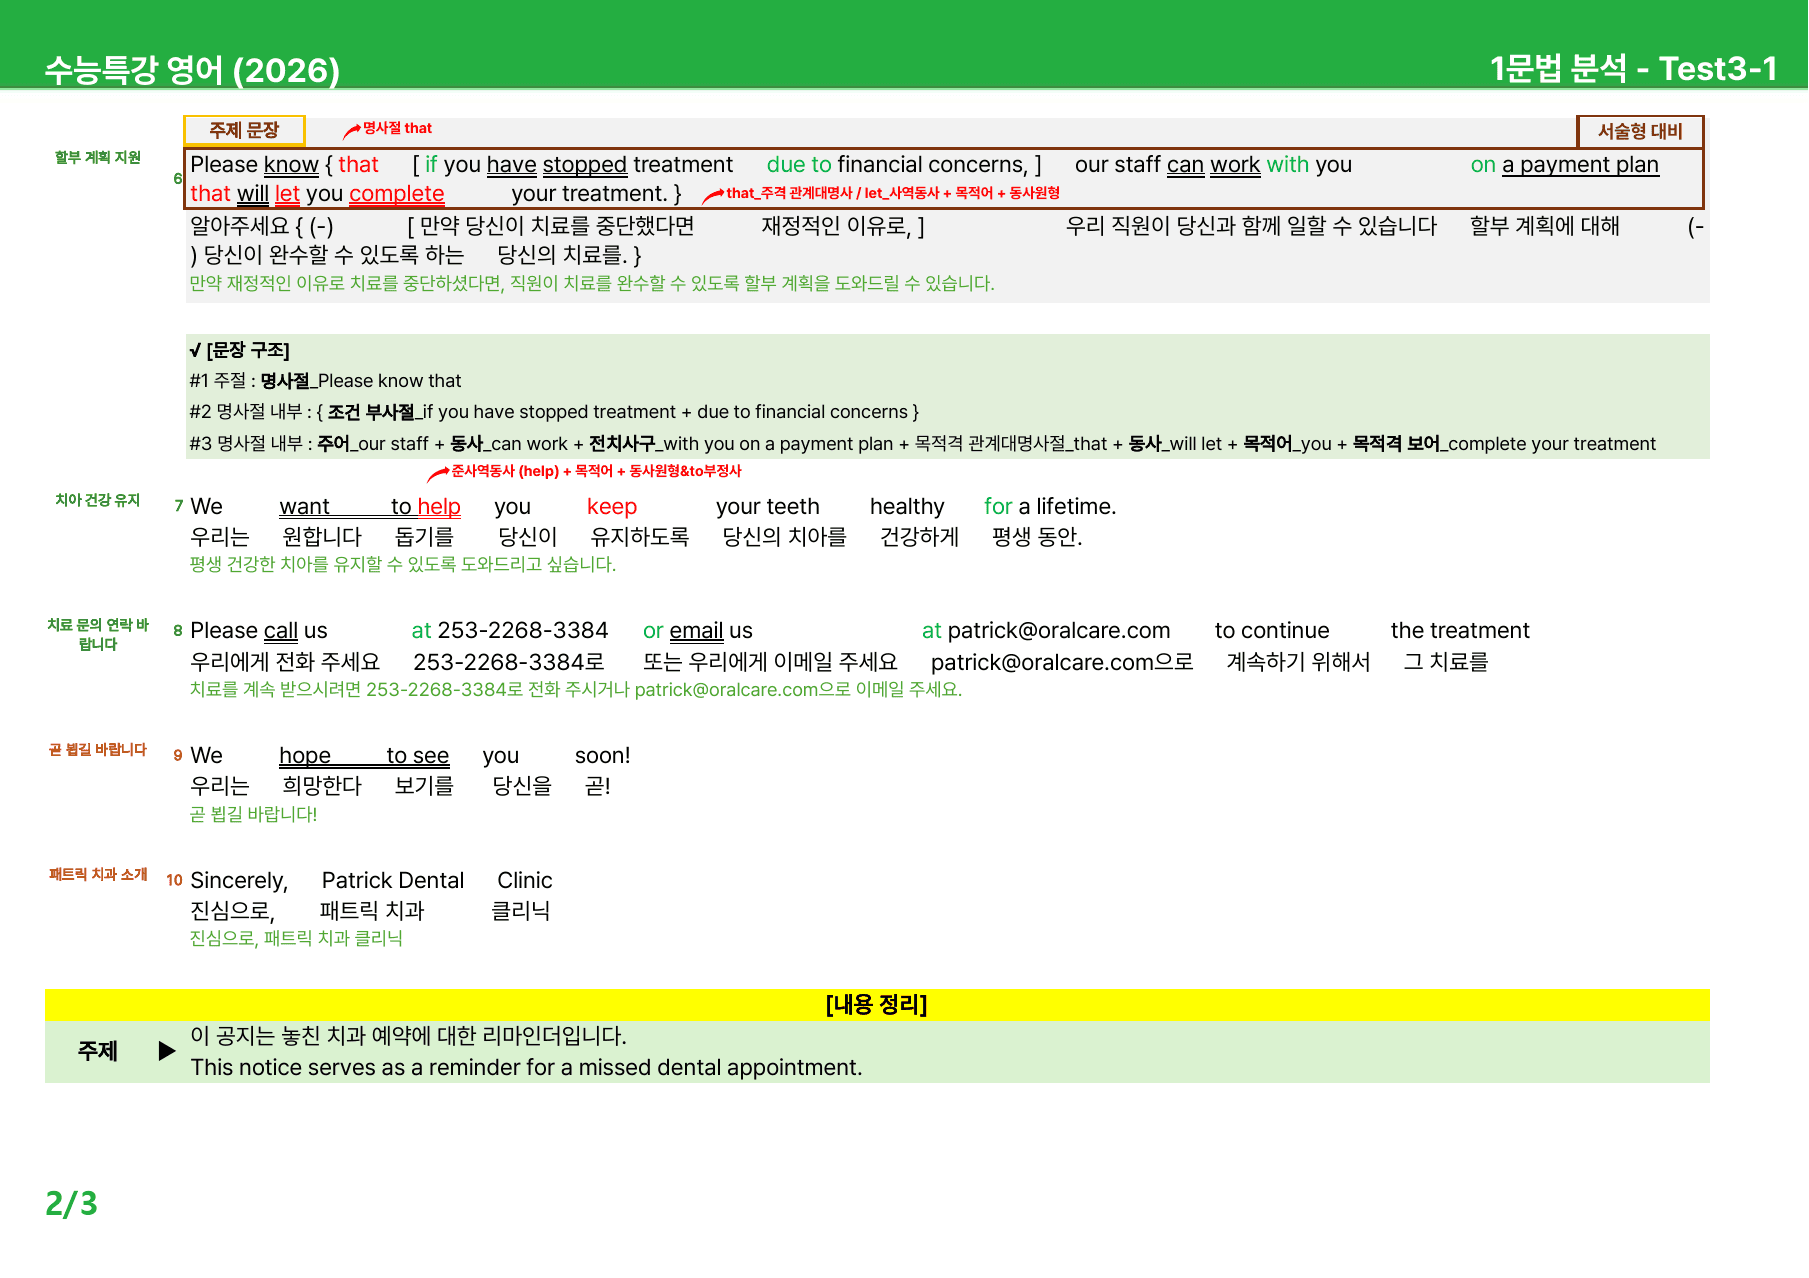Viewport: 1809px width, 1278px height.
Task: Click the phrase for a lifetime.
Action: (1050, 507)
